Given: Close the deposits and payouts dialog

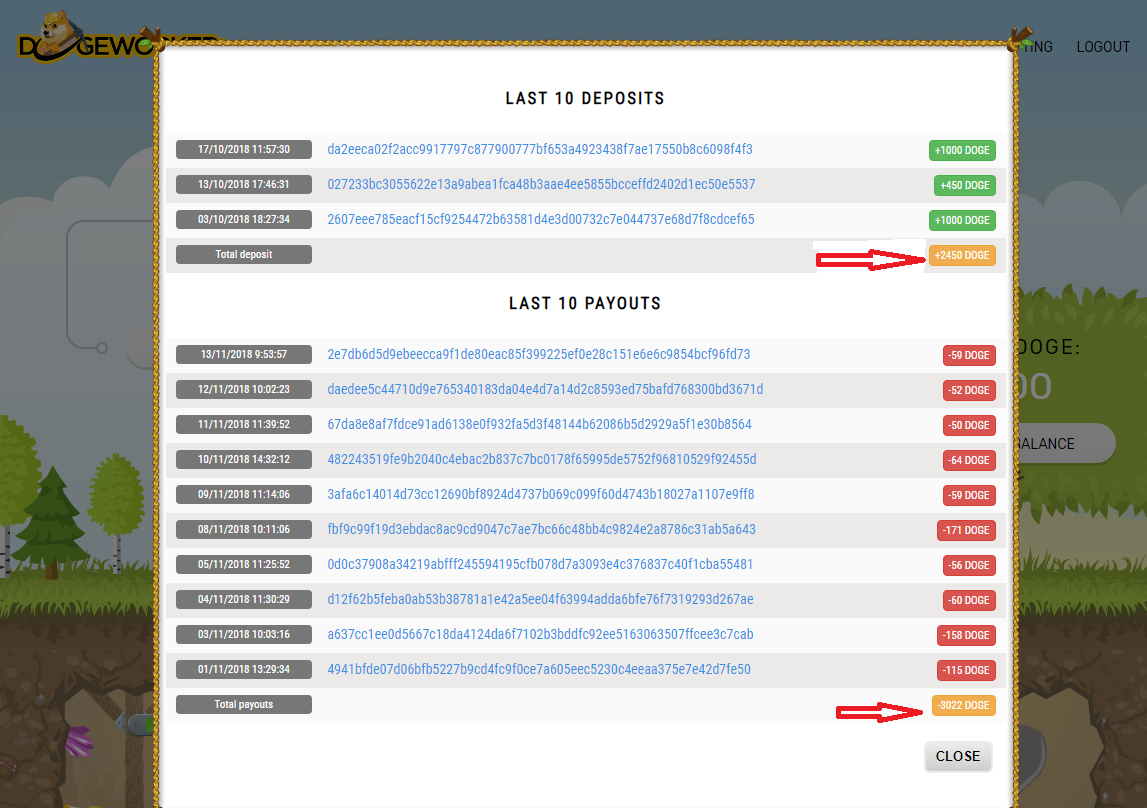Looking at the screenshot, I should click(x=957, y=756).
